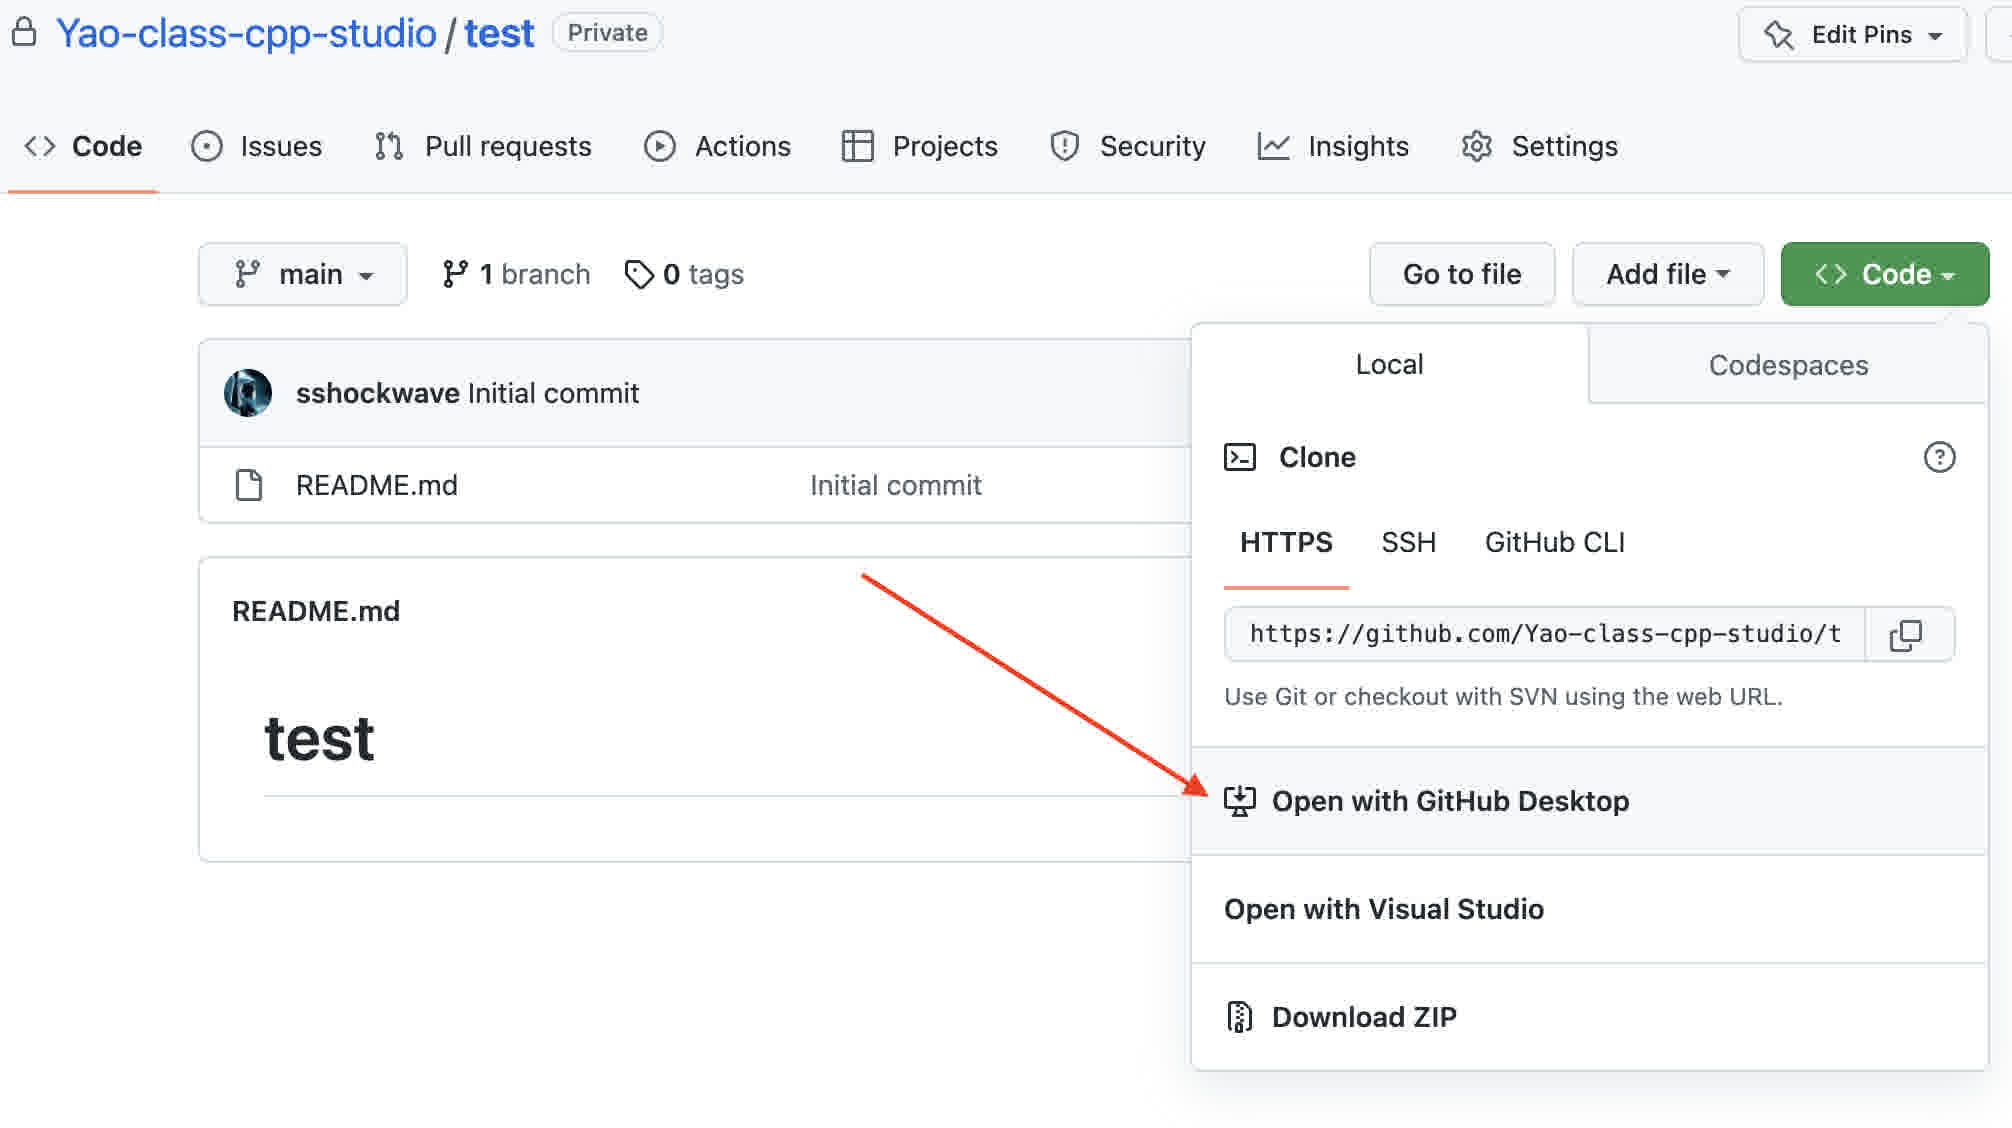Image resolution: width=2012 pixels, height=1128 pixels.
Task: Choose Open with GitHub Desktop
Action: point(1589,801)
